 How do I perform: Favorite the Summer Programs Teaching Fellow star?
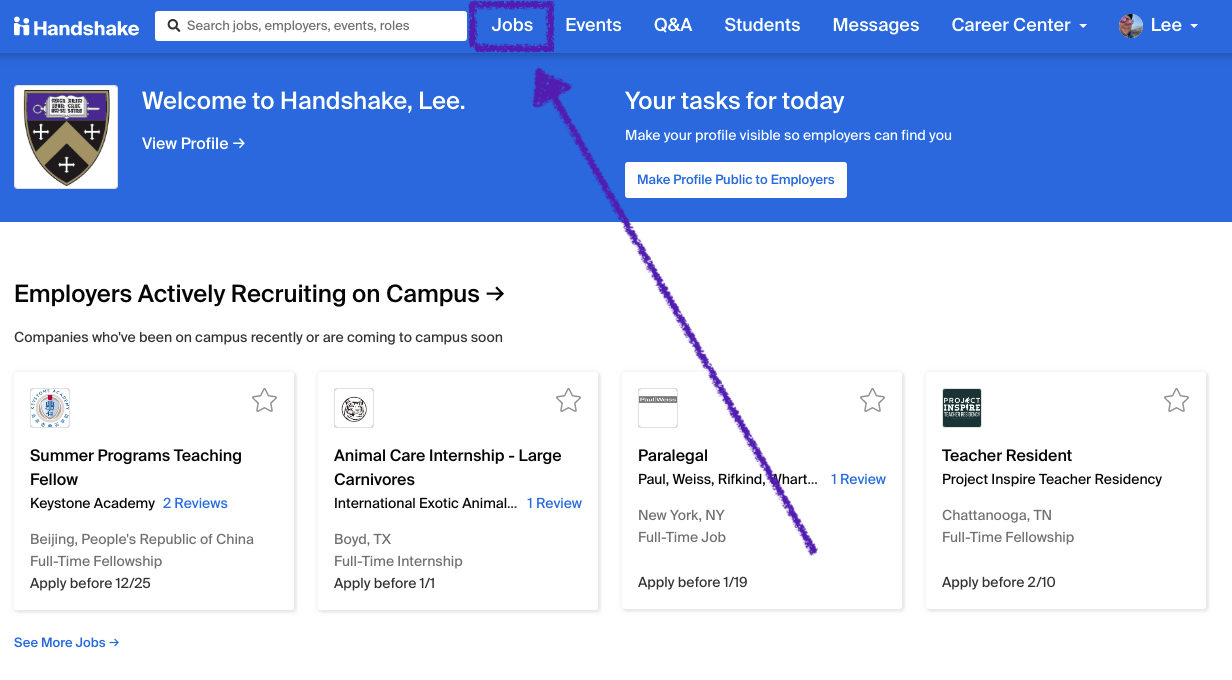click(264, 401)
